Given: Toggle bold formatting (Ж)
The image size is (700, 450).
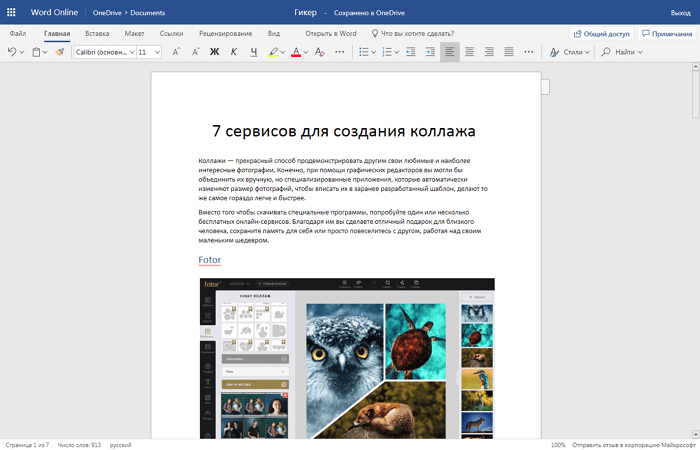Looking at the screenshot, I should pyautogui.click(x=213, y=51).
